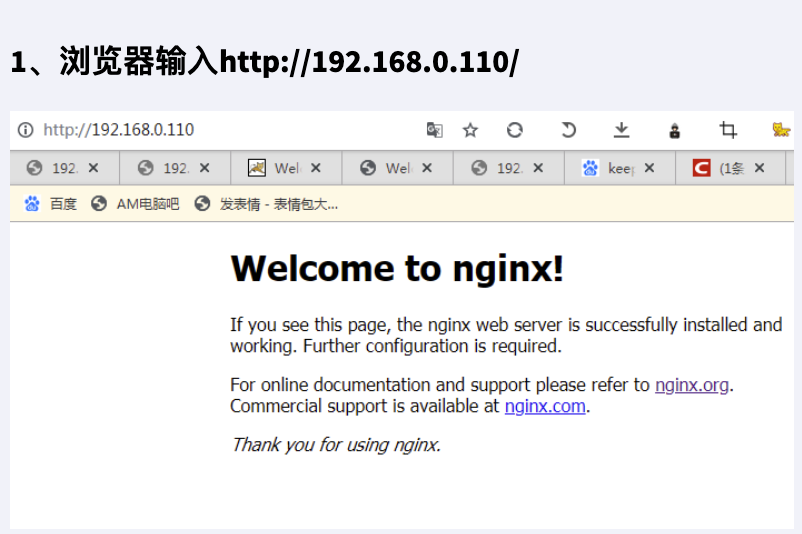The image size is (802, 534).
Task: Click the Welcome to nginx! heading
Action: pyautogui.click(x=397, y=268)
